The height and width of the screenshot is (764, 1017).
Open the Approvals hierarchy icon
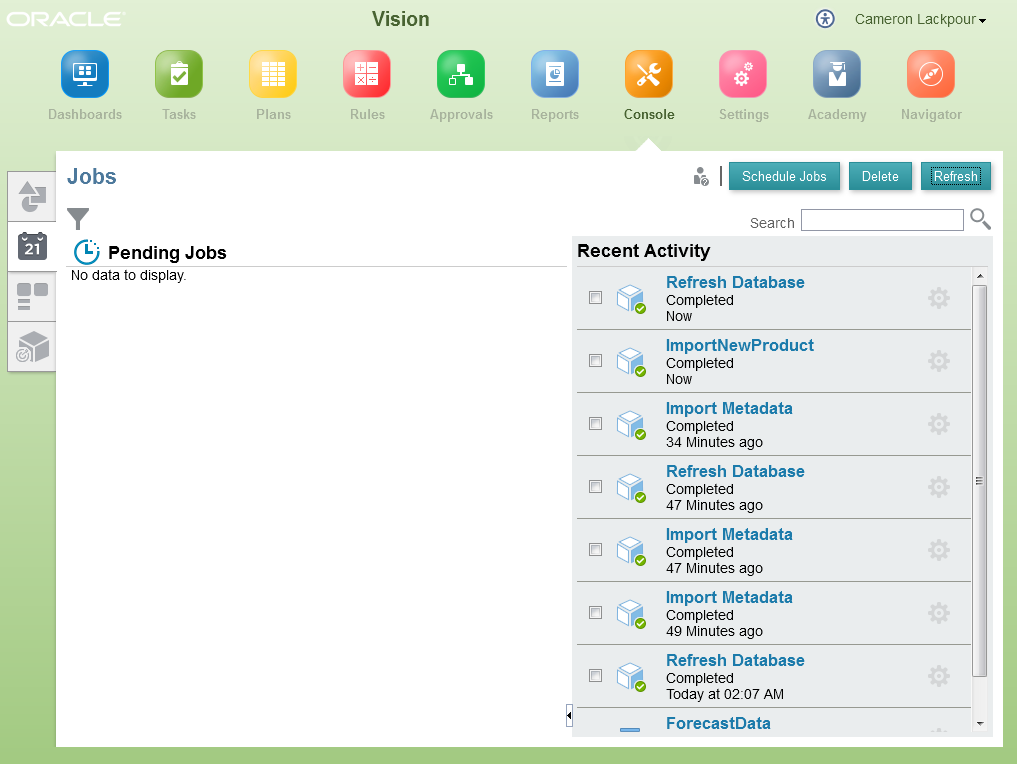pyautogui.click(x=461, y=74)
